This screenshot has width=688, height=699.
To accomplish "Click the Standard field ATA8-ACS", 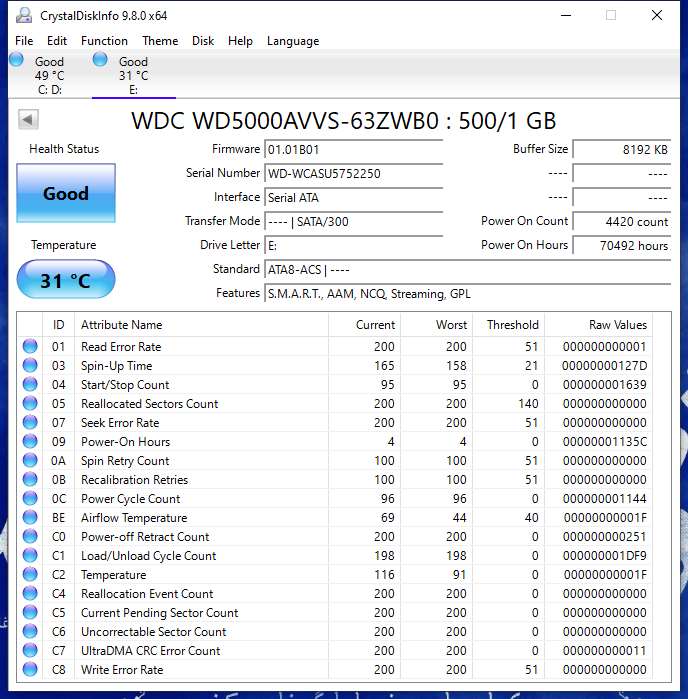I will [x=468, y=270].
